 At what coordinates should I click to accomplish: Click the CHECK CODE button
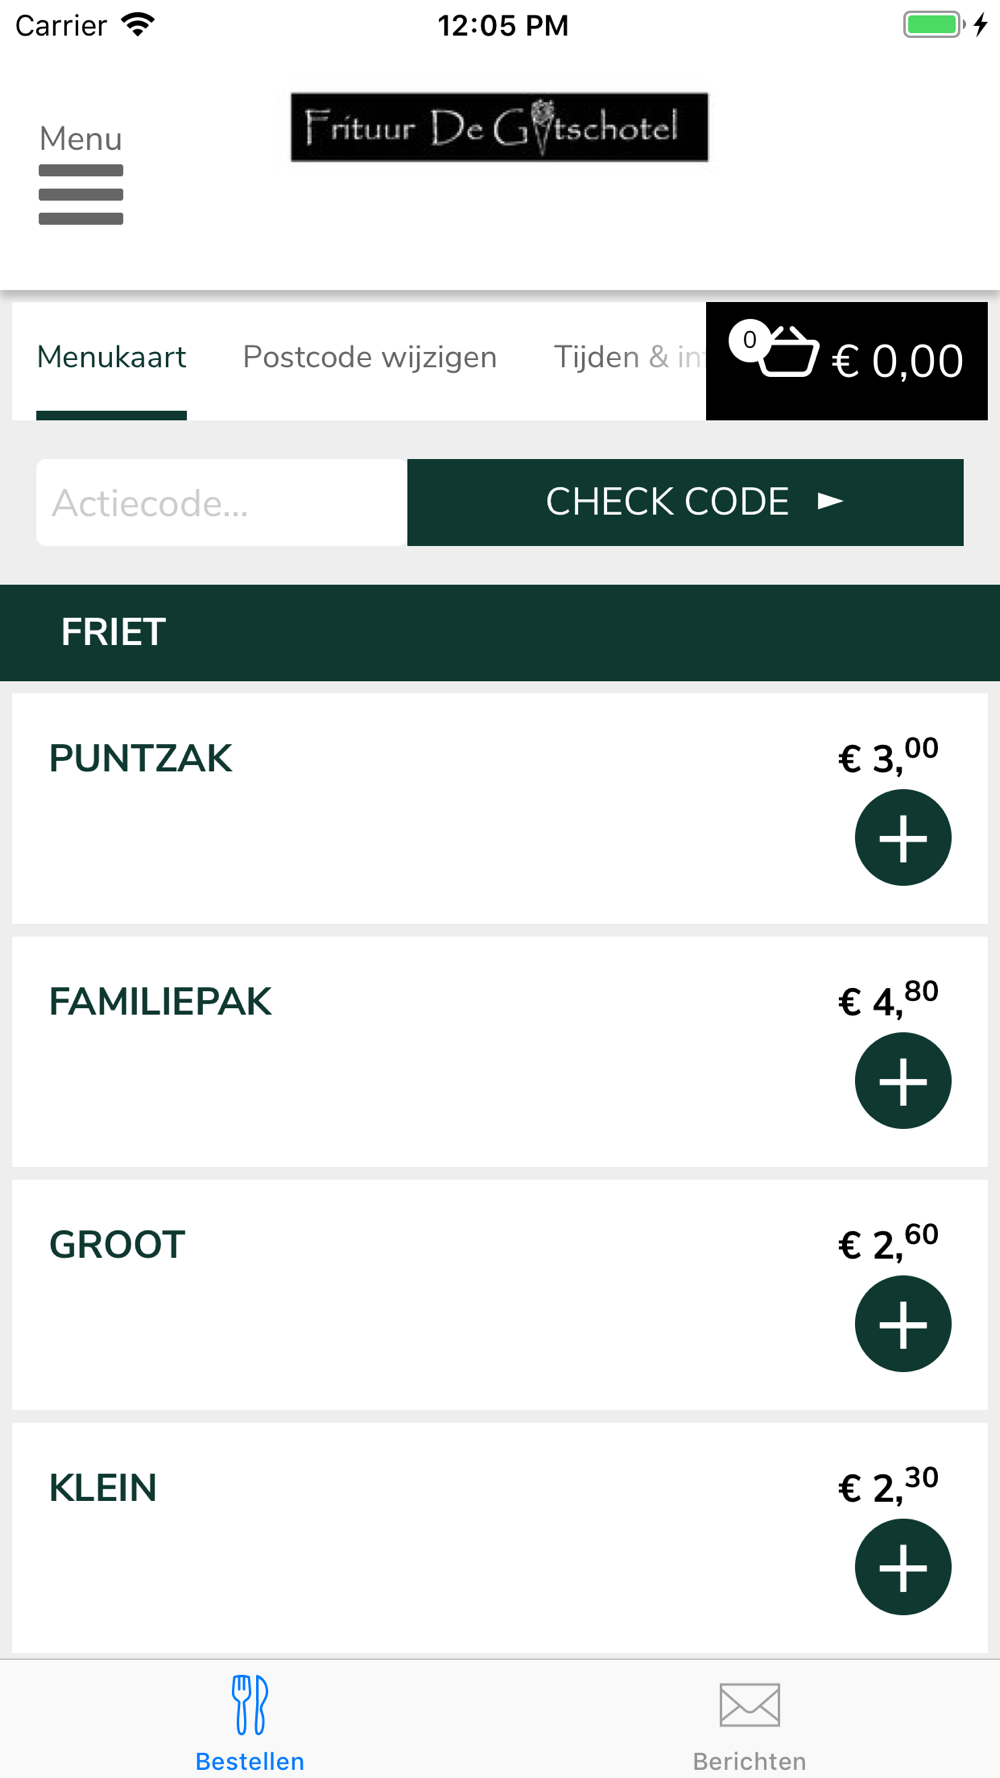pyautogui.click(x=685, y=502)
